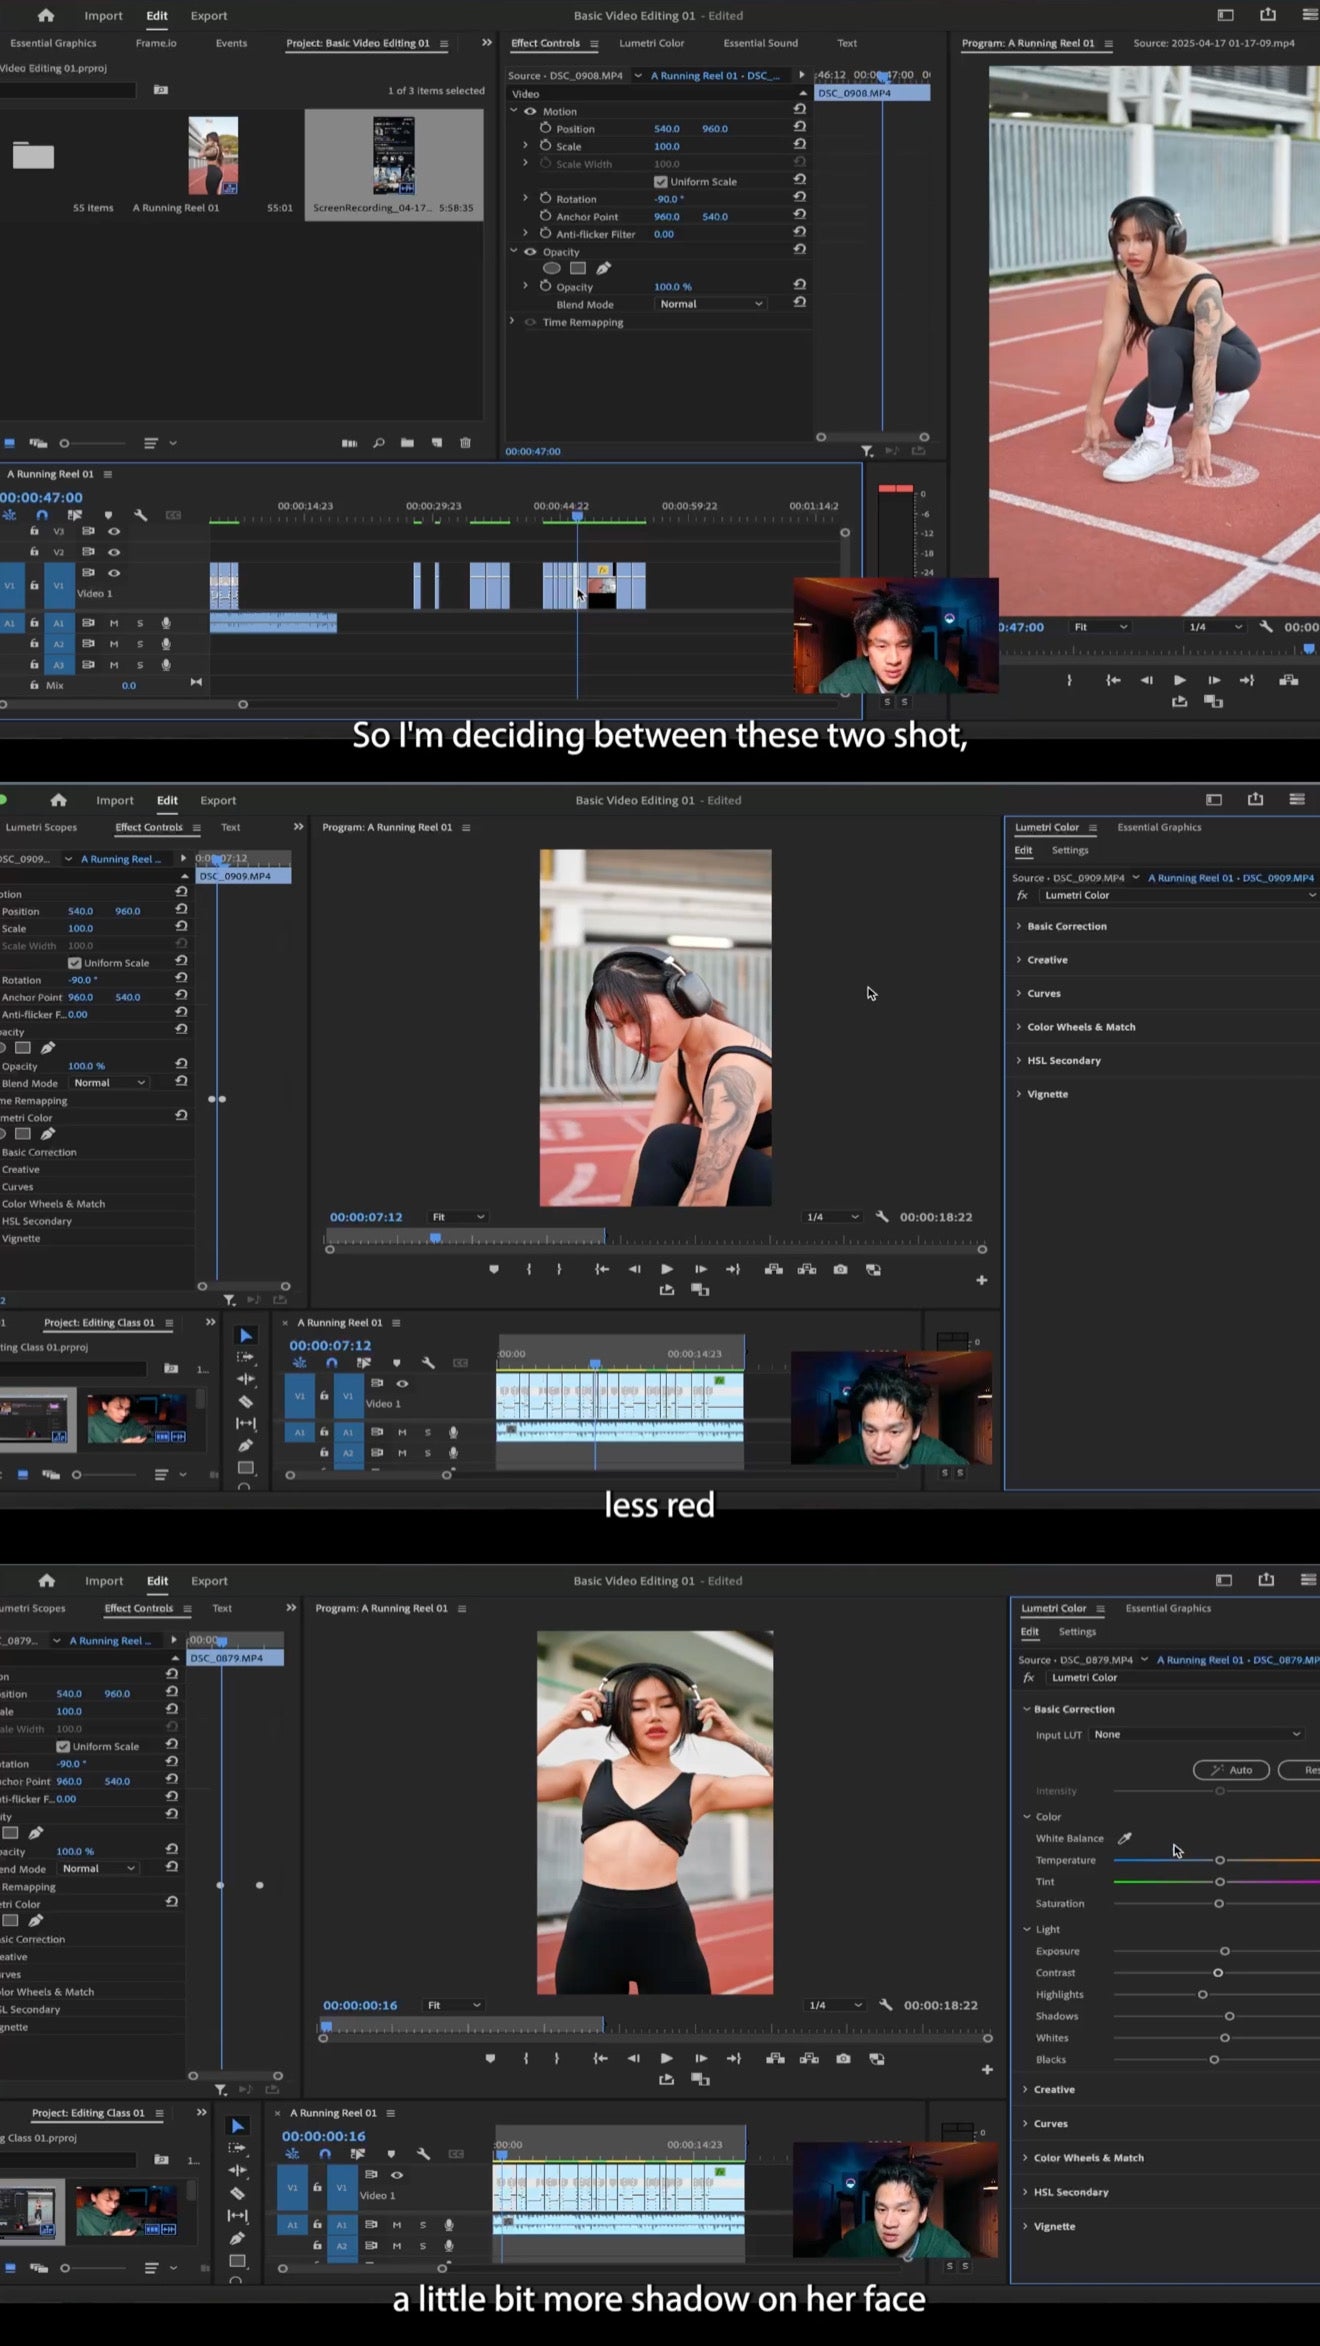Collapse the Light section in Lumetri Color
Viewport: 1320px width, 2346px height.
pyautogui.click(x=1027, y=1929)
